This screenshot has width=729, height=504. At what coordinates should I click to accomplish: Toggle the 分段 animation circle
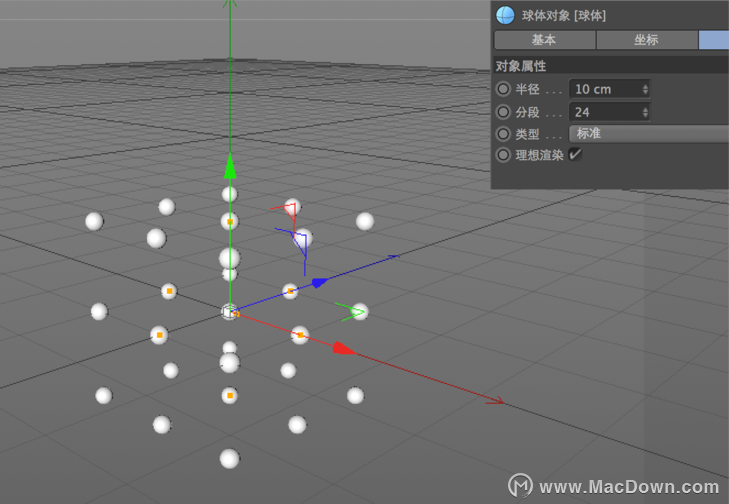[503, 112]
